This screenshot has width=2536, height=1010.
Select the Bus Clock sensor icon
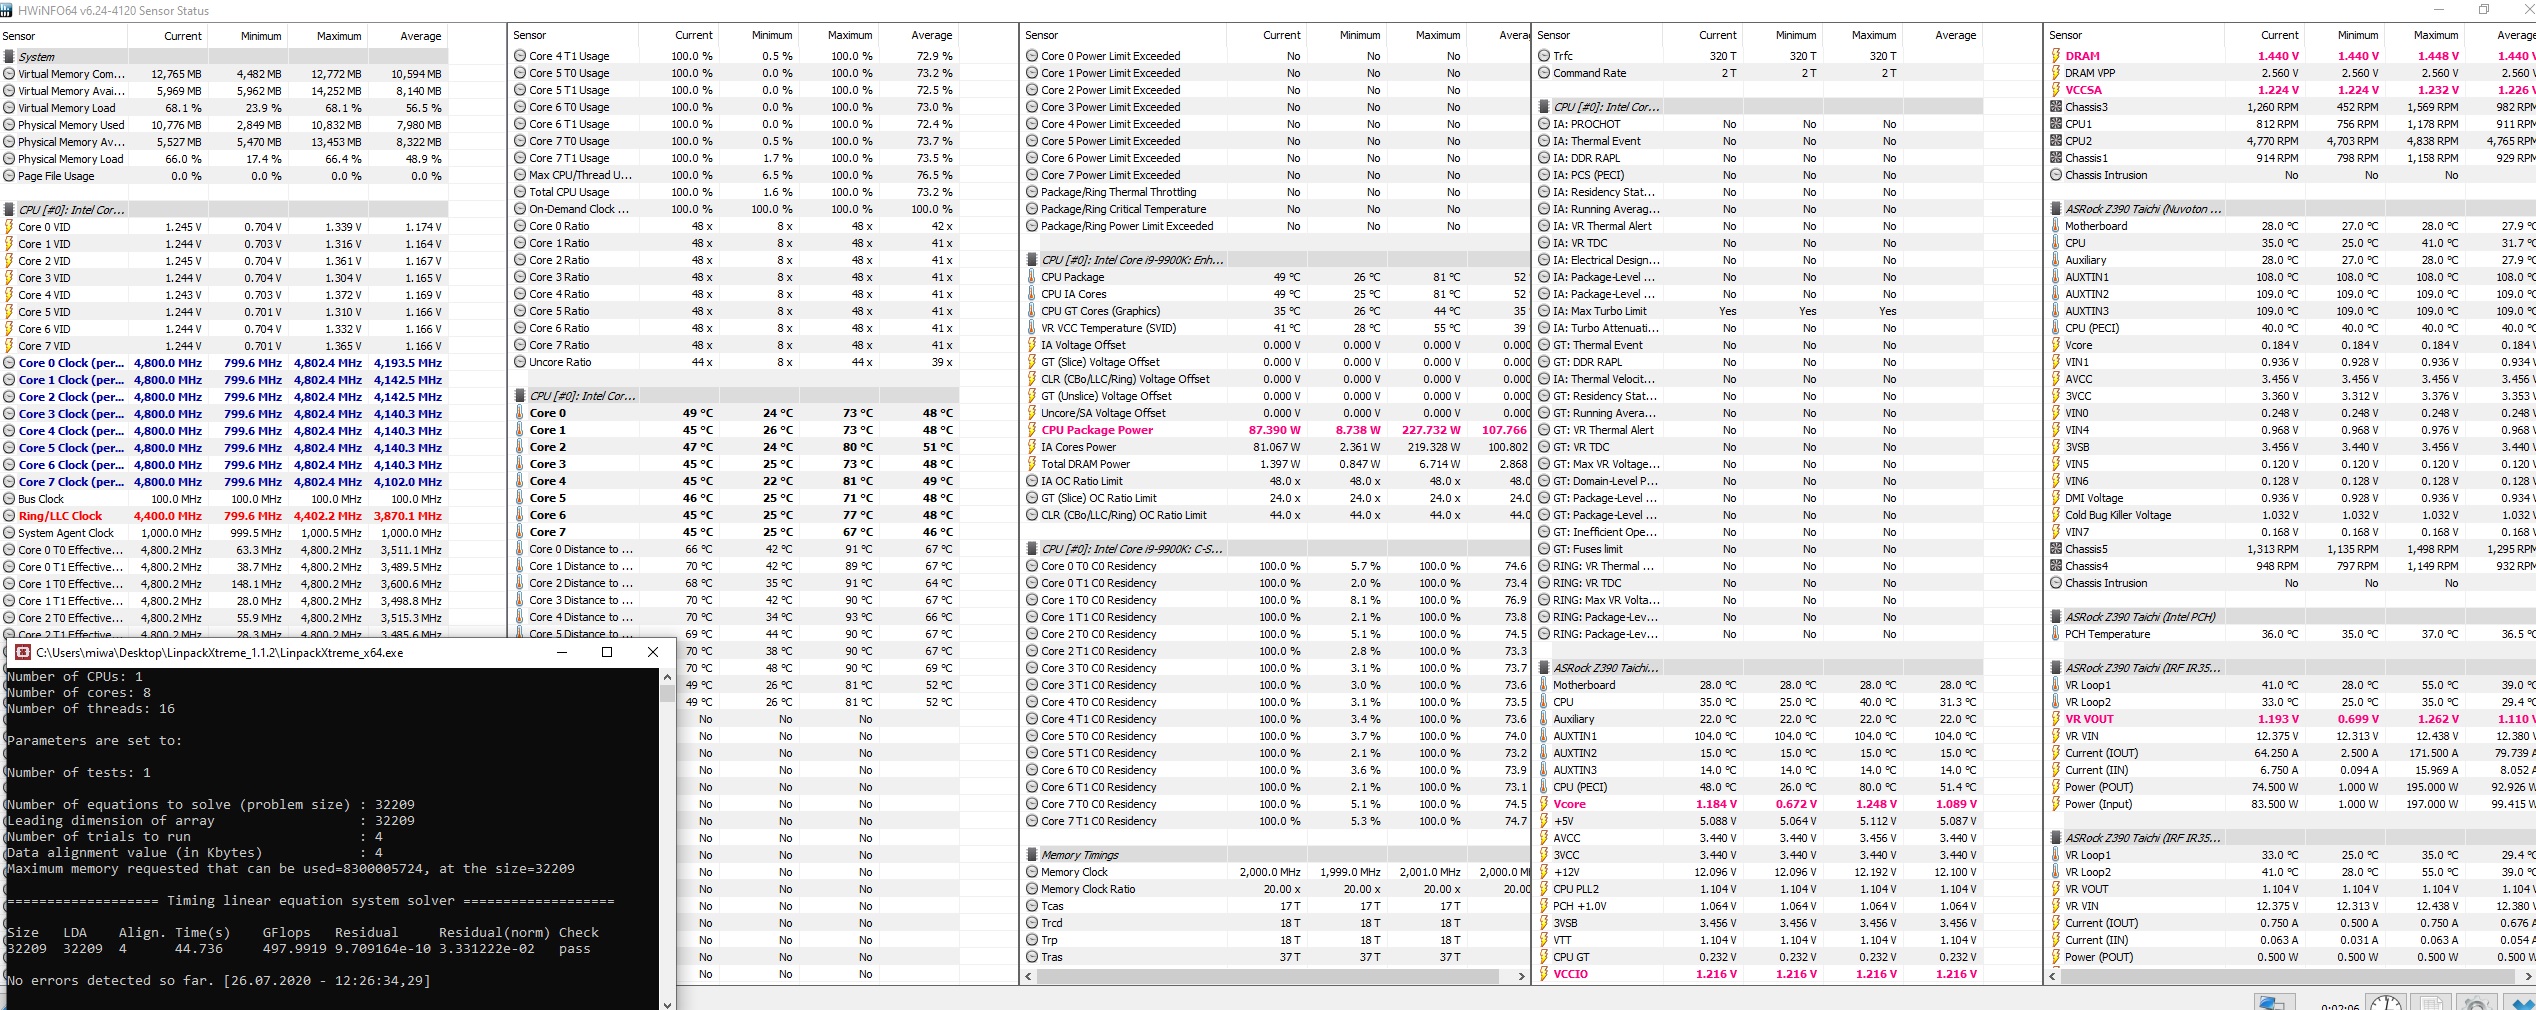[x=9, y=499]
